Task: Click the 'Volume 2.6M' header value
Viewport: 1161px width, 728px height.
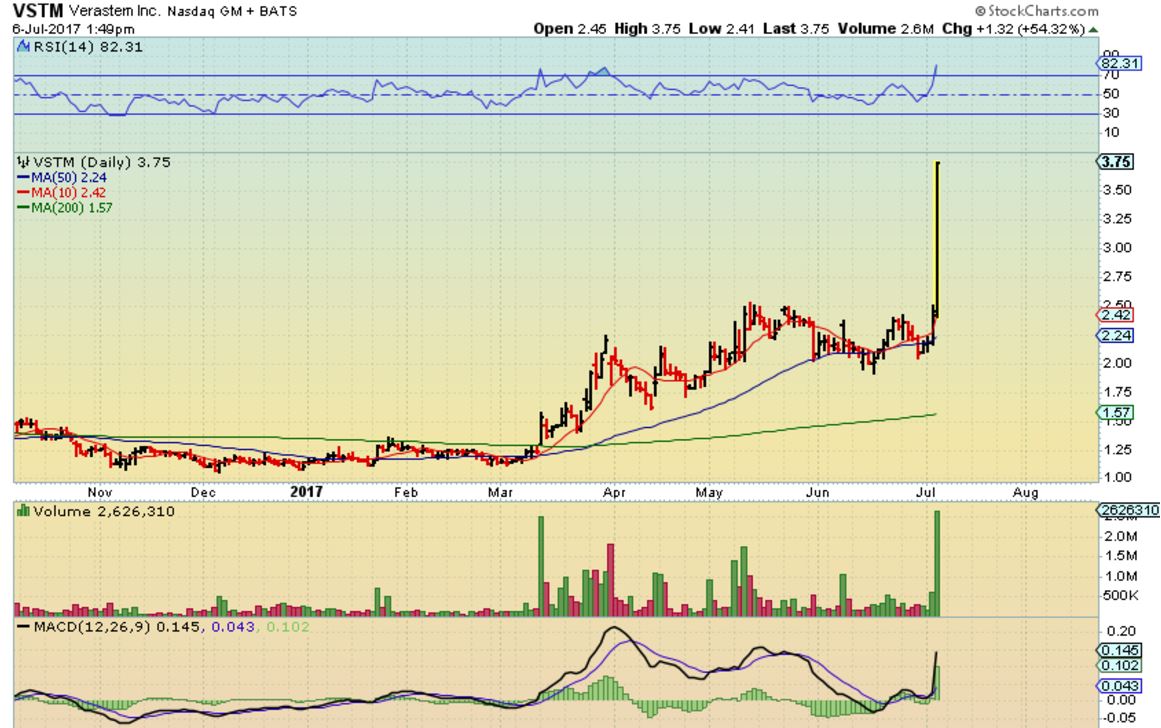Action: click(886, 29)
